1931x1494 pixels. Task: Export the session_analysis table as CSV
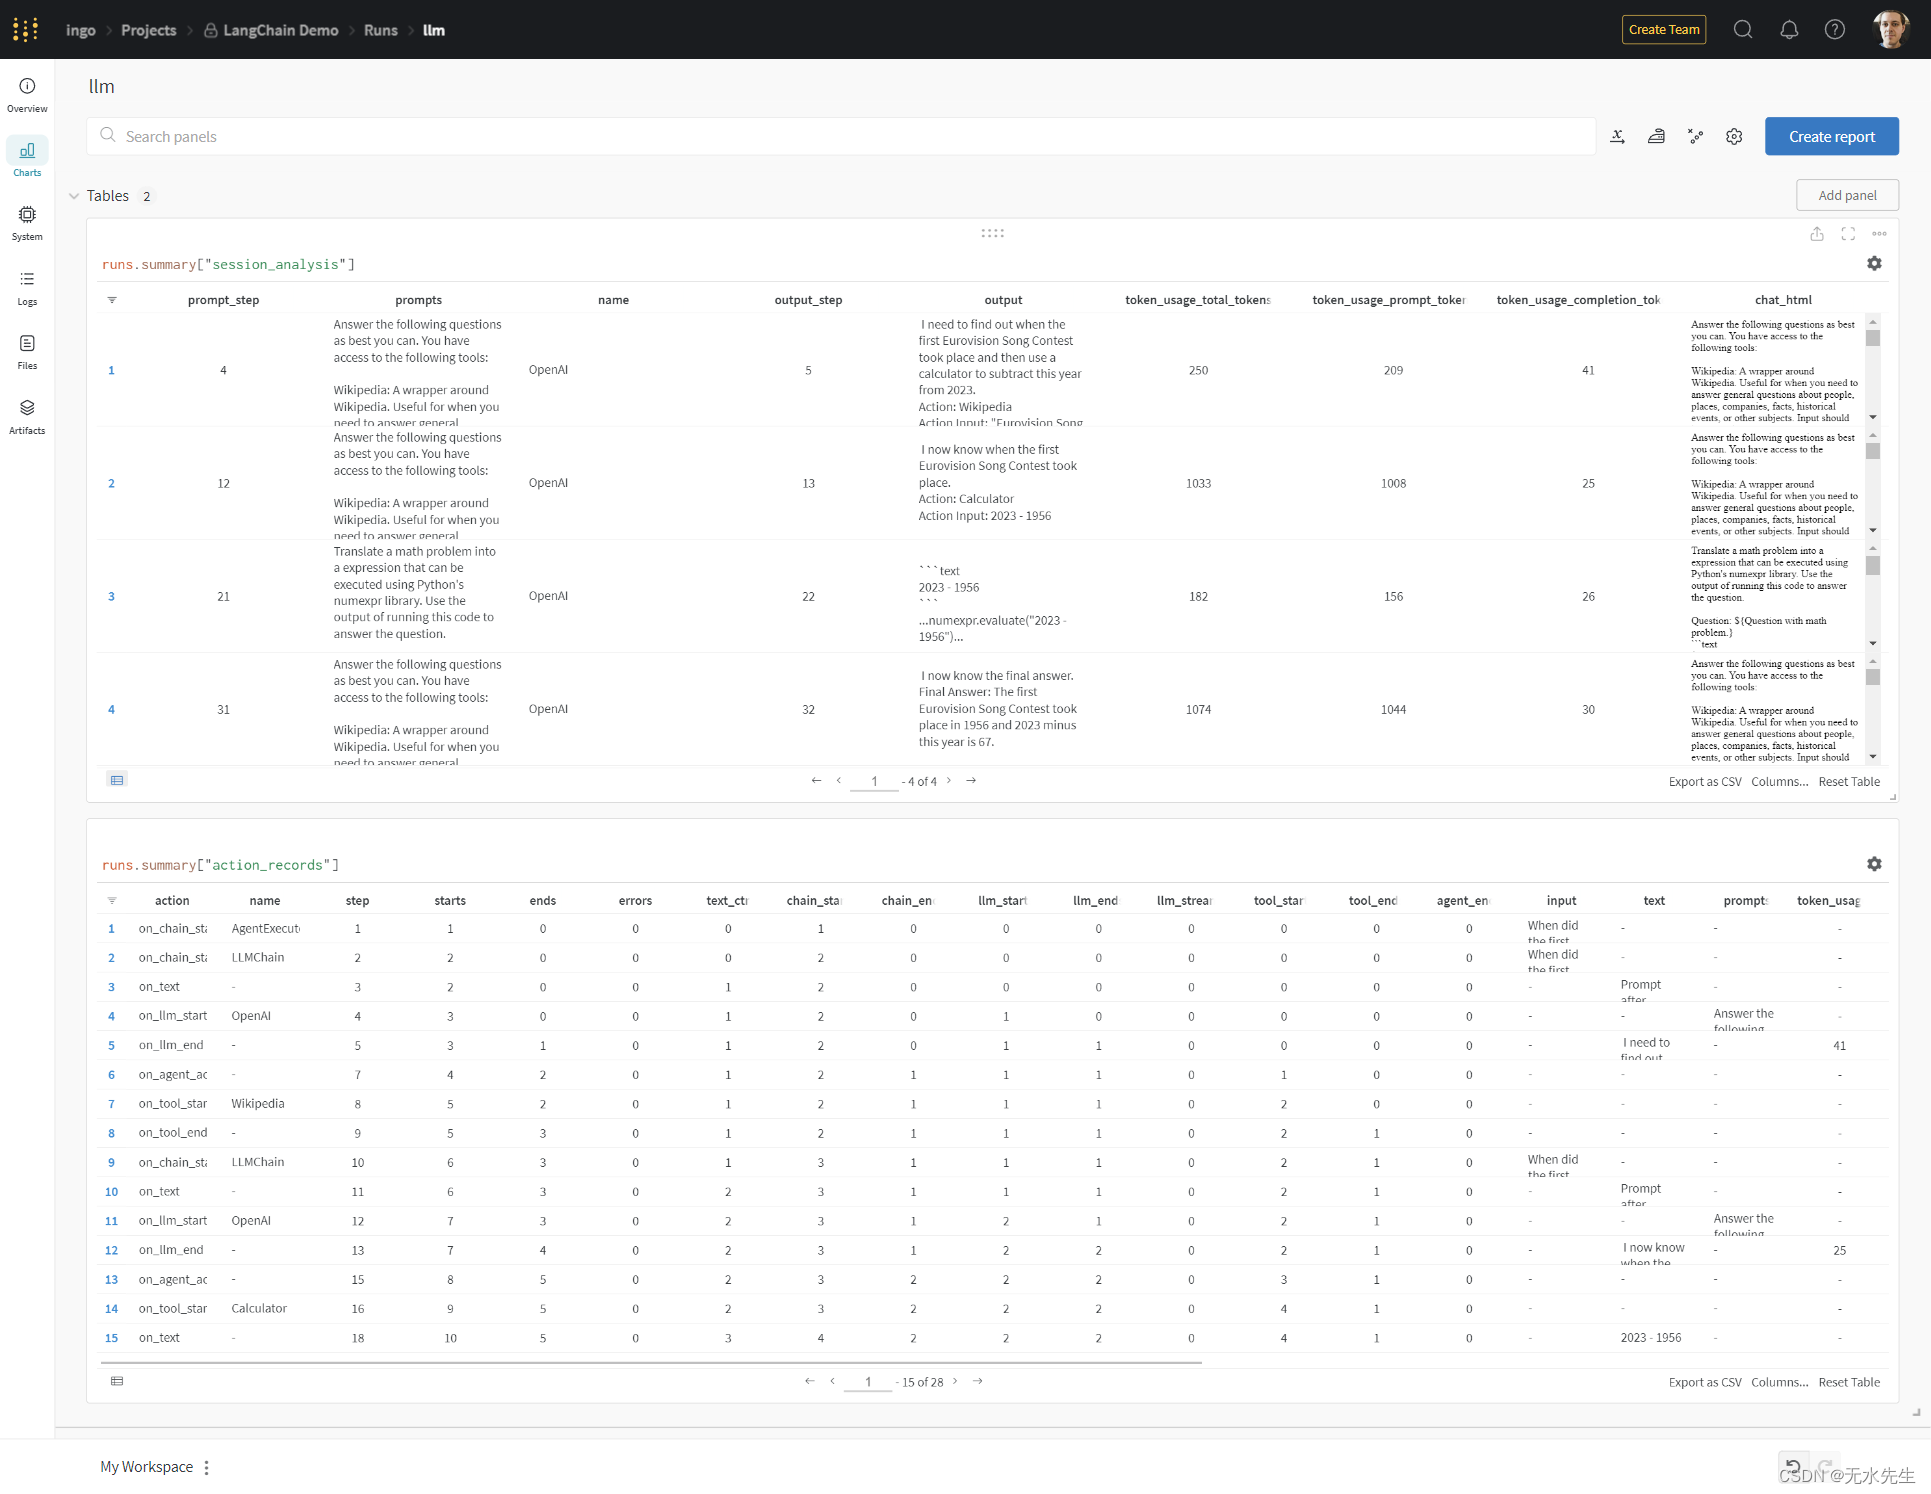(x=1705, y=781)
